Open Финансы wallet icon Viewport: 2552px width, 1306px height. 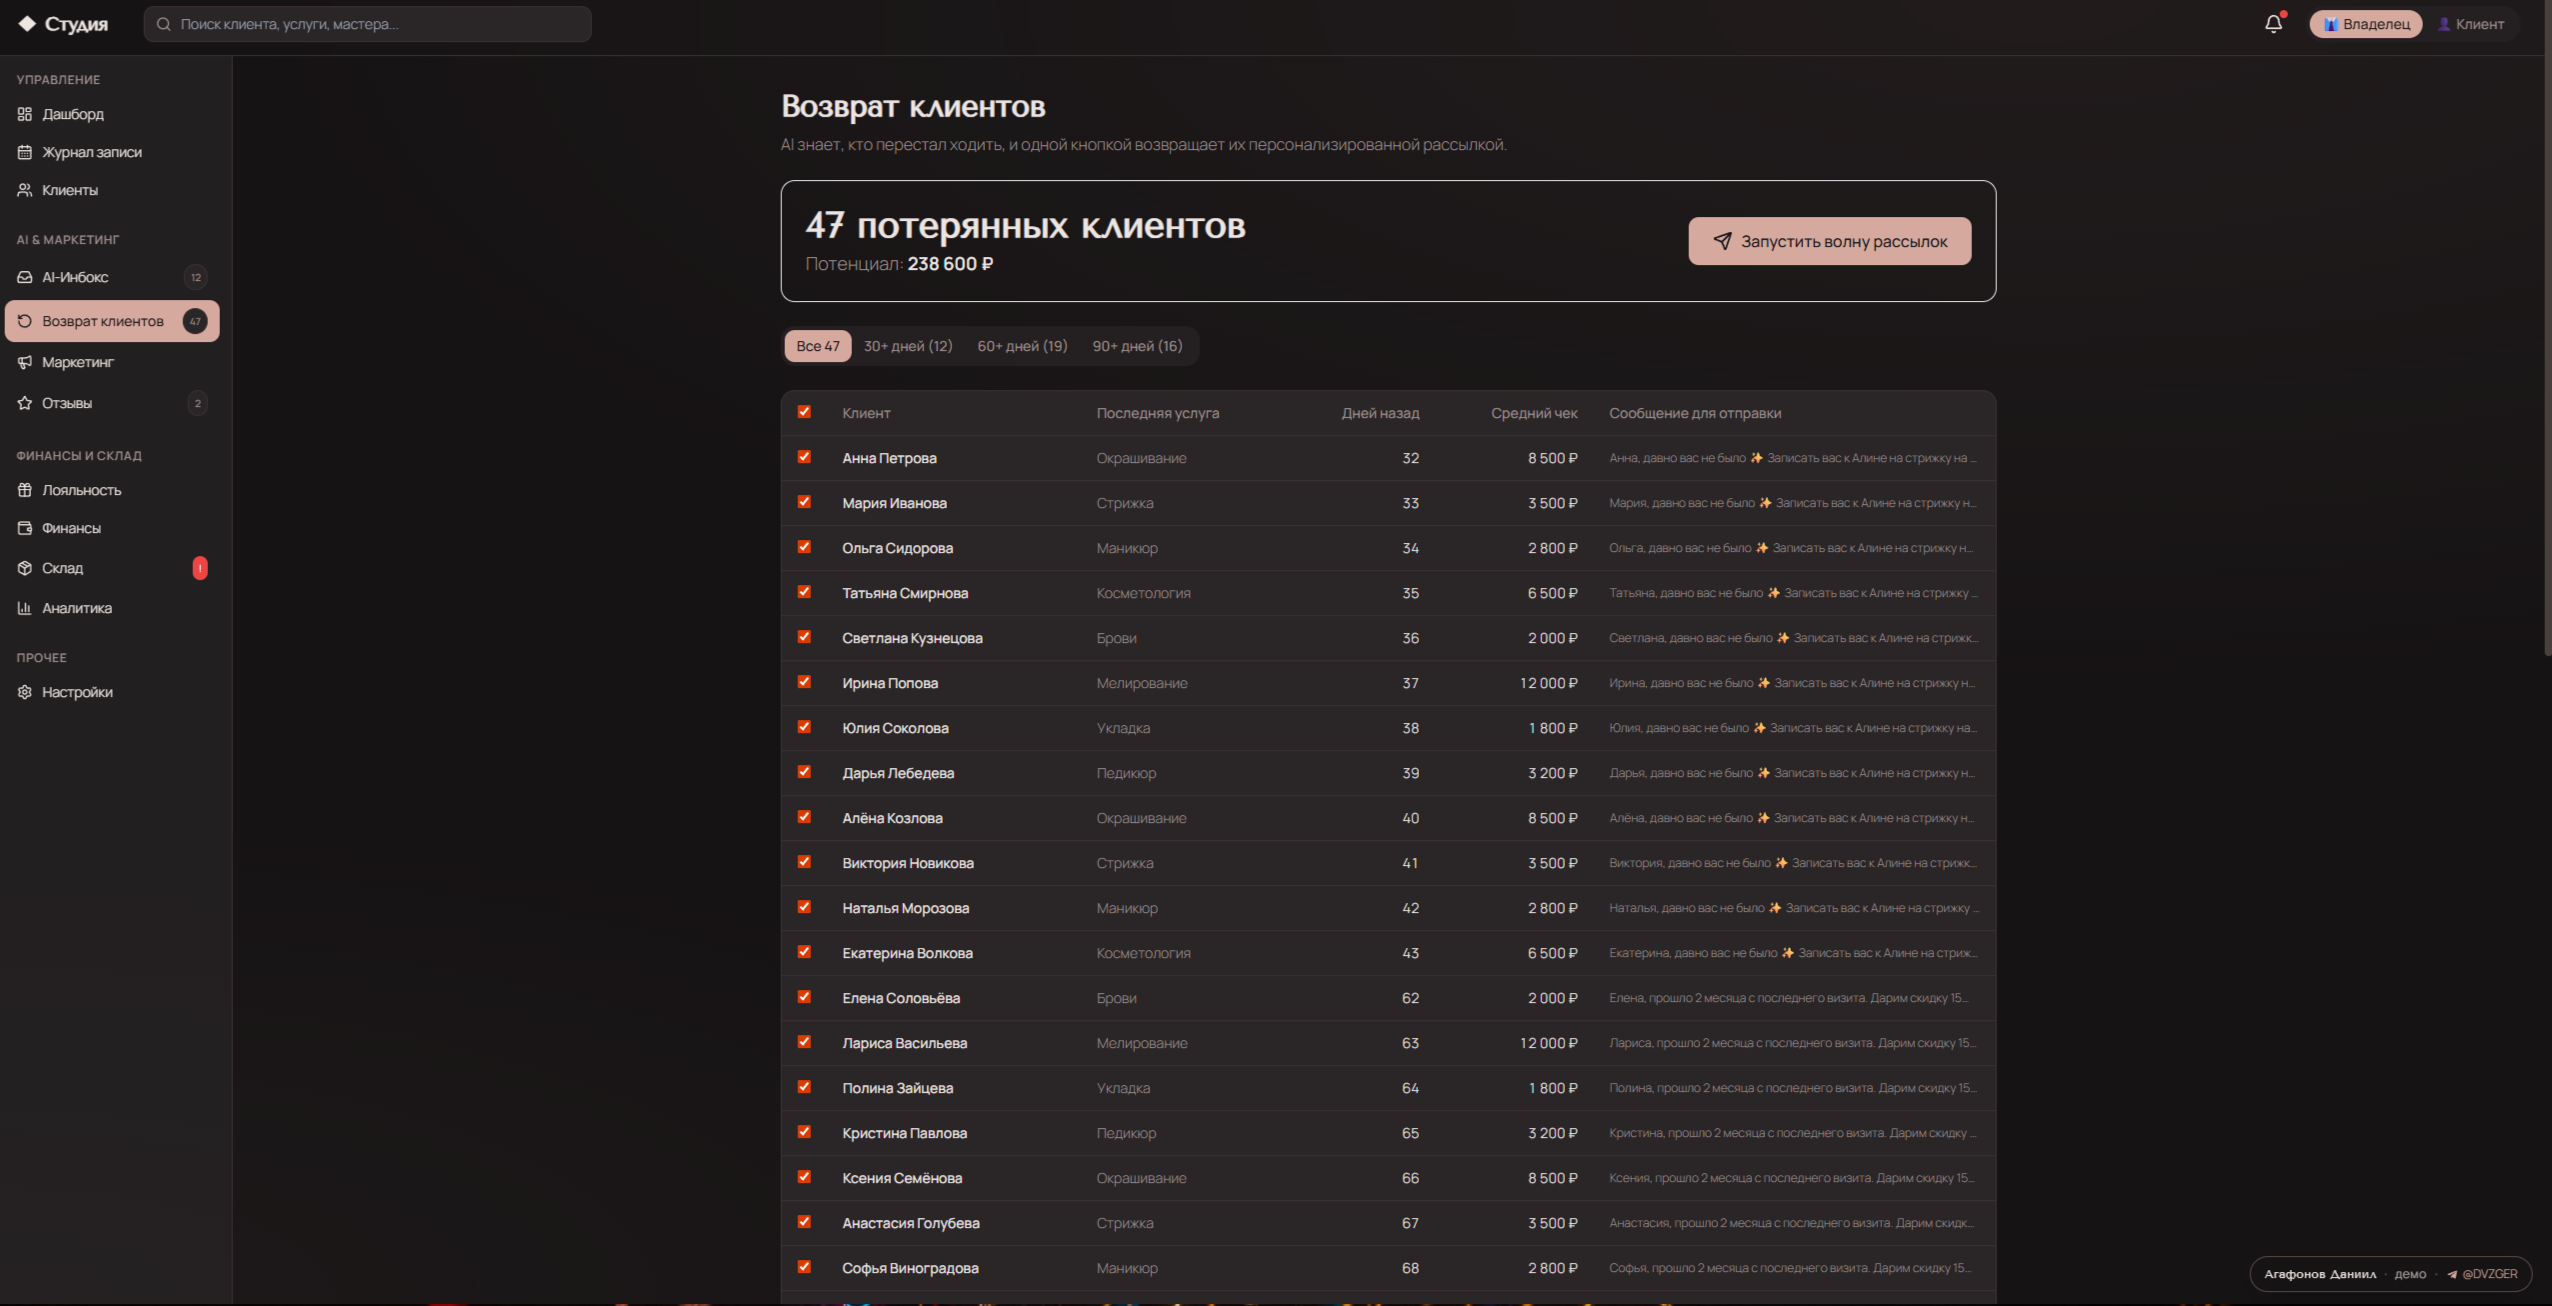(25, 528)
